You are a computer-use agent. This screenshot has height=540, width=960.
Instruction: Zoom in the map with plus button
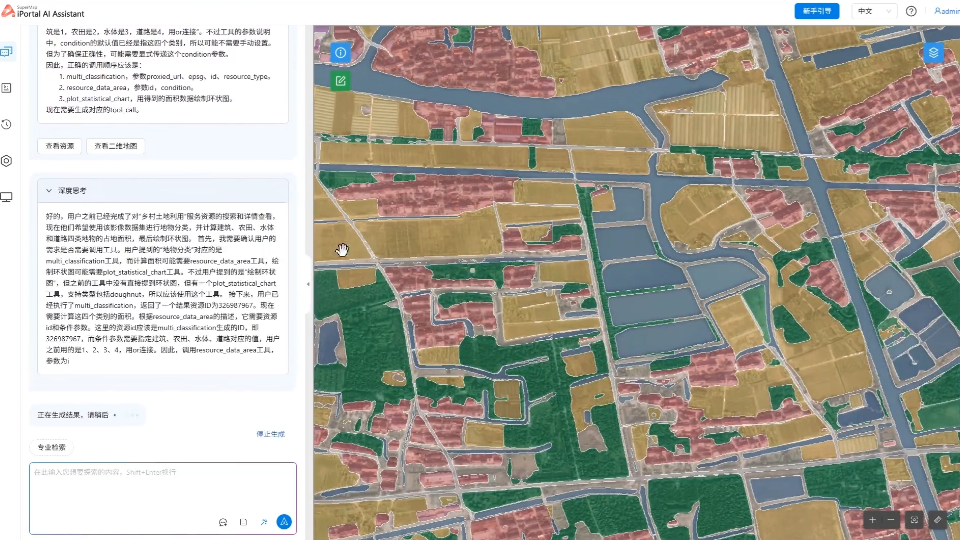pos(872,520)
